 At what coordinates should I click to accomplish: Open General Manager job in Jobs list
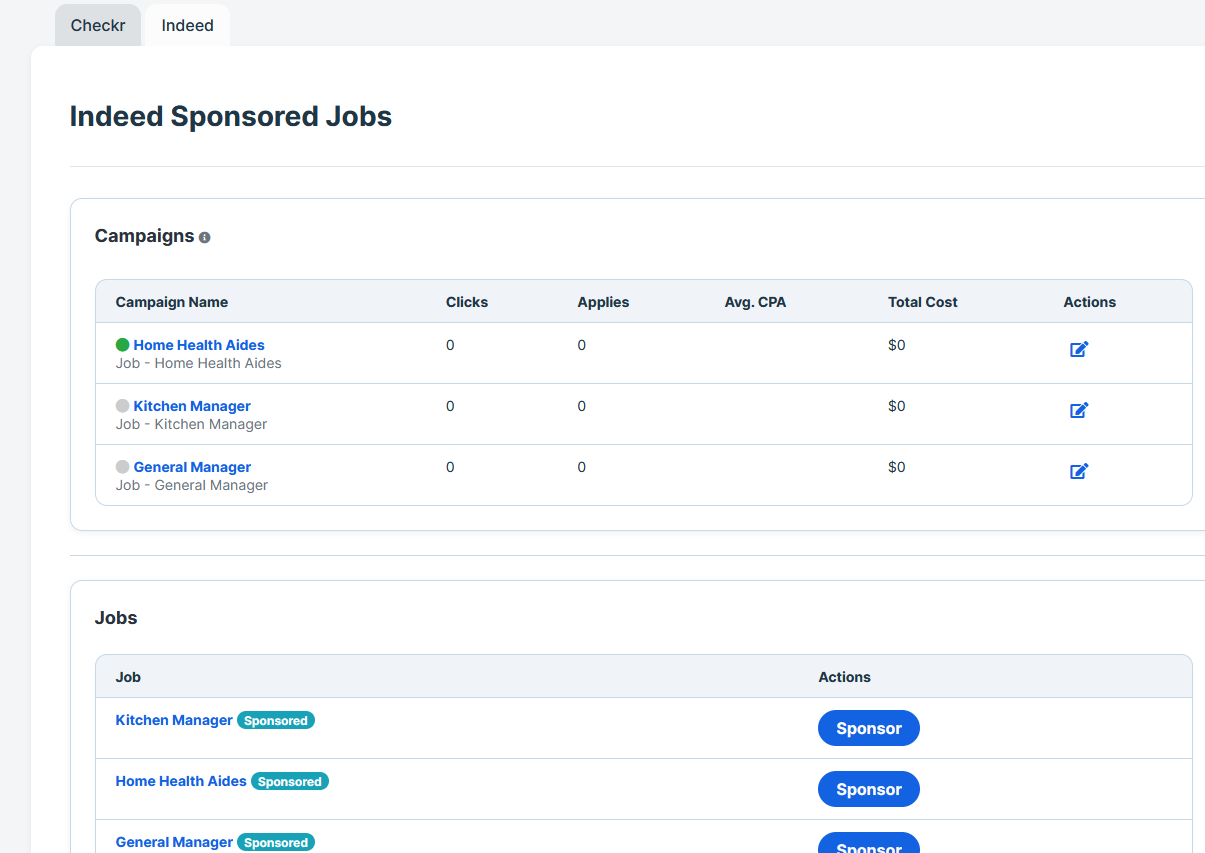(174, 842)
